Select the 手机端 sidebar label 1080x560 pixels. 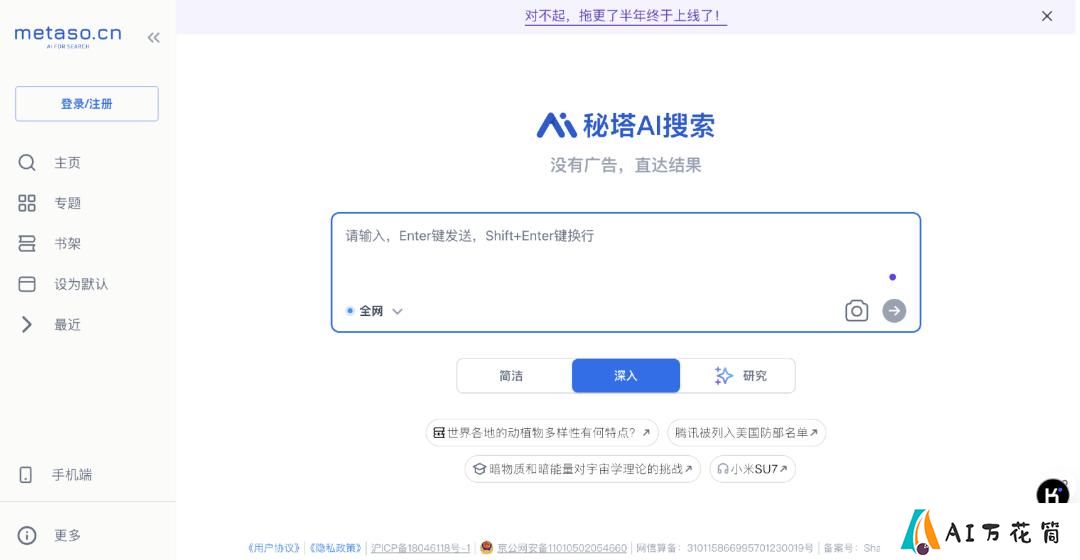pyautogui.click(x=72, y=475)
